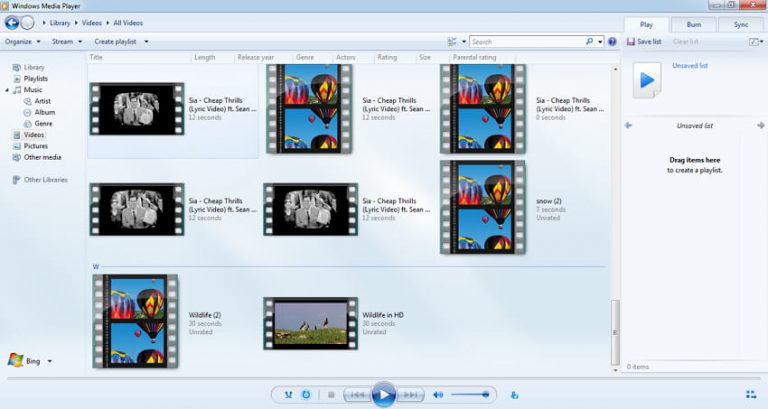Click the search magnifier icon
The height and width of the screenshot is (409, 768).
pos(589,42)
